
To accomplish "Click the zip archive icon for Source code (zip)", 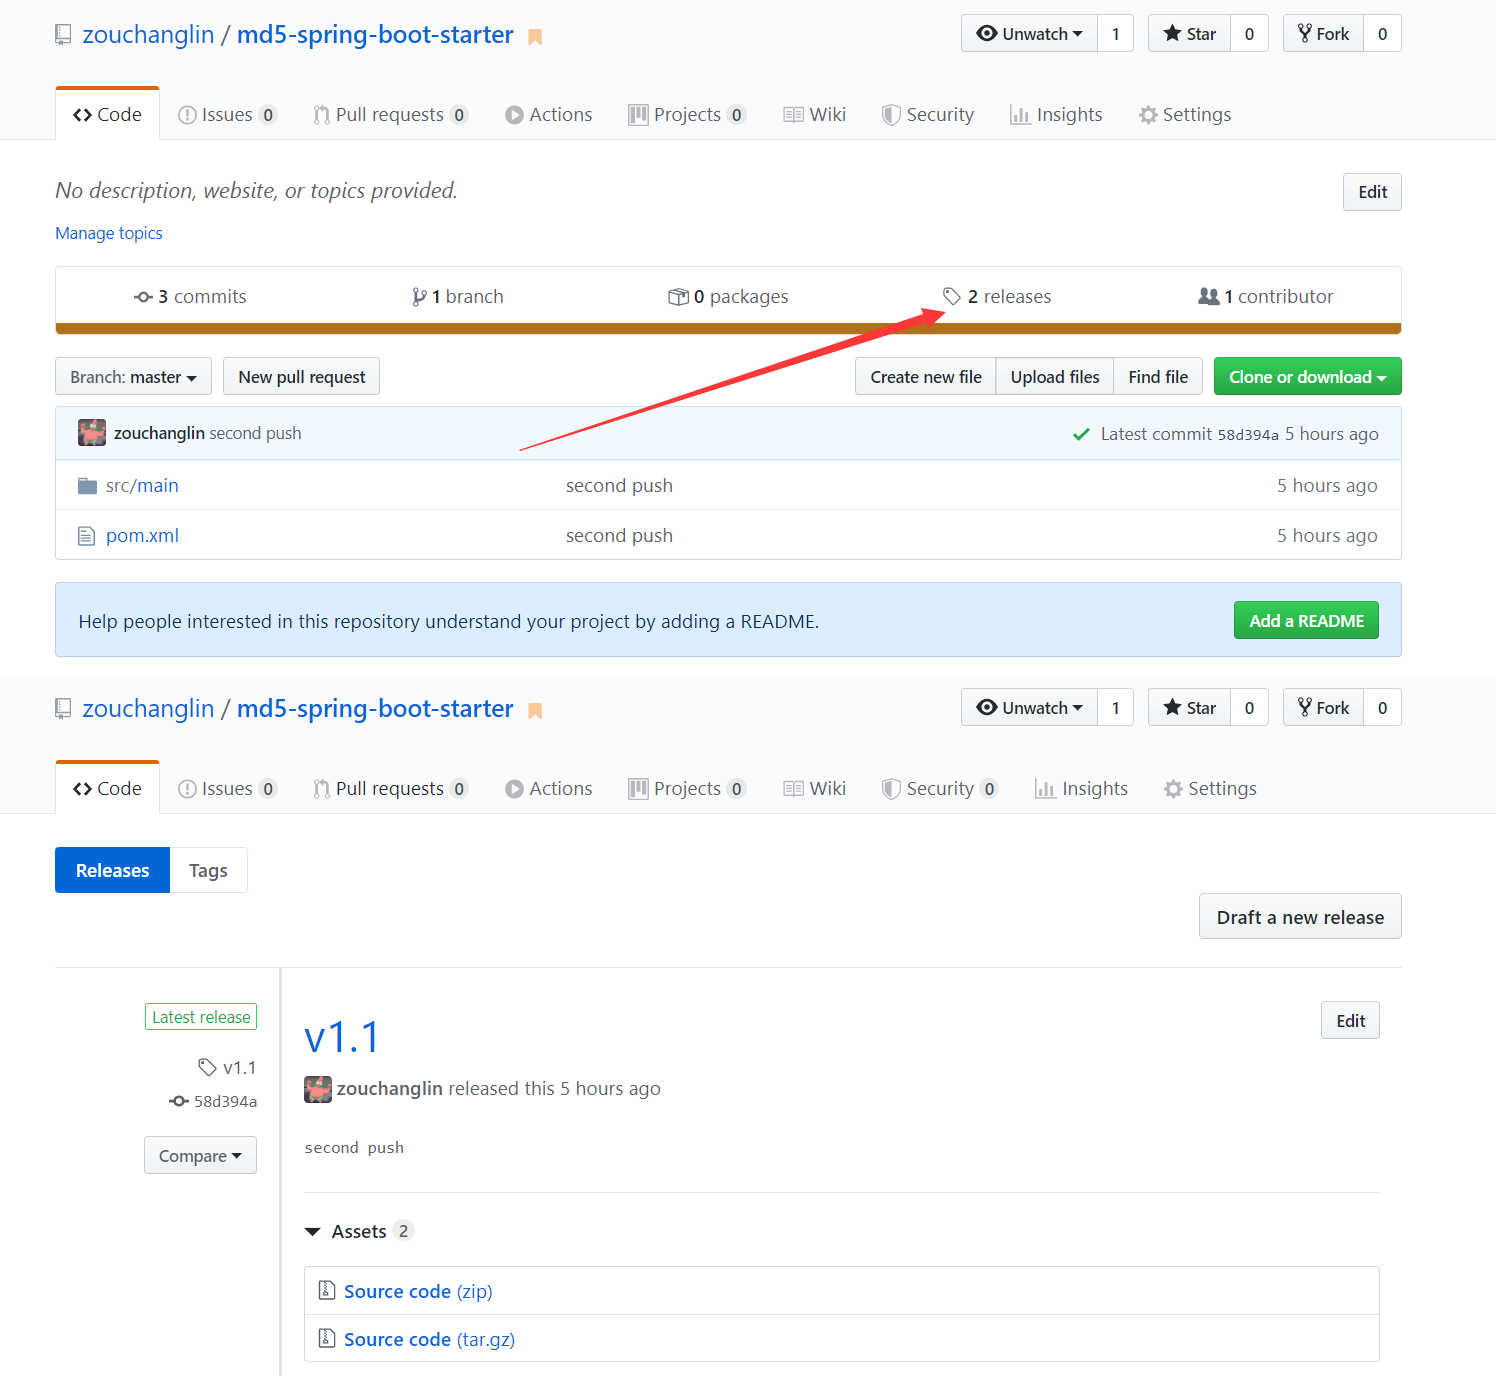I will (x=326, y=1291).
